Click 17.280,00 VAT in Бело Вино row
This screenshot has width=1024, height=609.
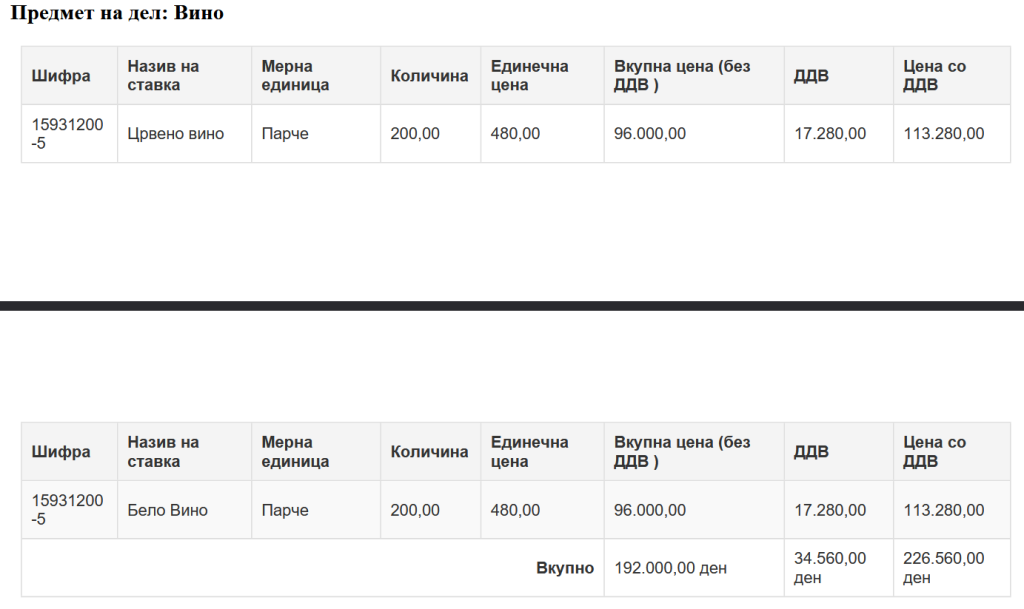pyautogui.click(x=830, y=510)
